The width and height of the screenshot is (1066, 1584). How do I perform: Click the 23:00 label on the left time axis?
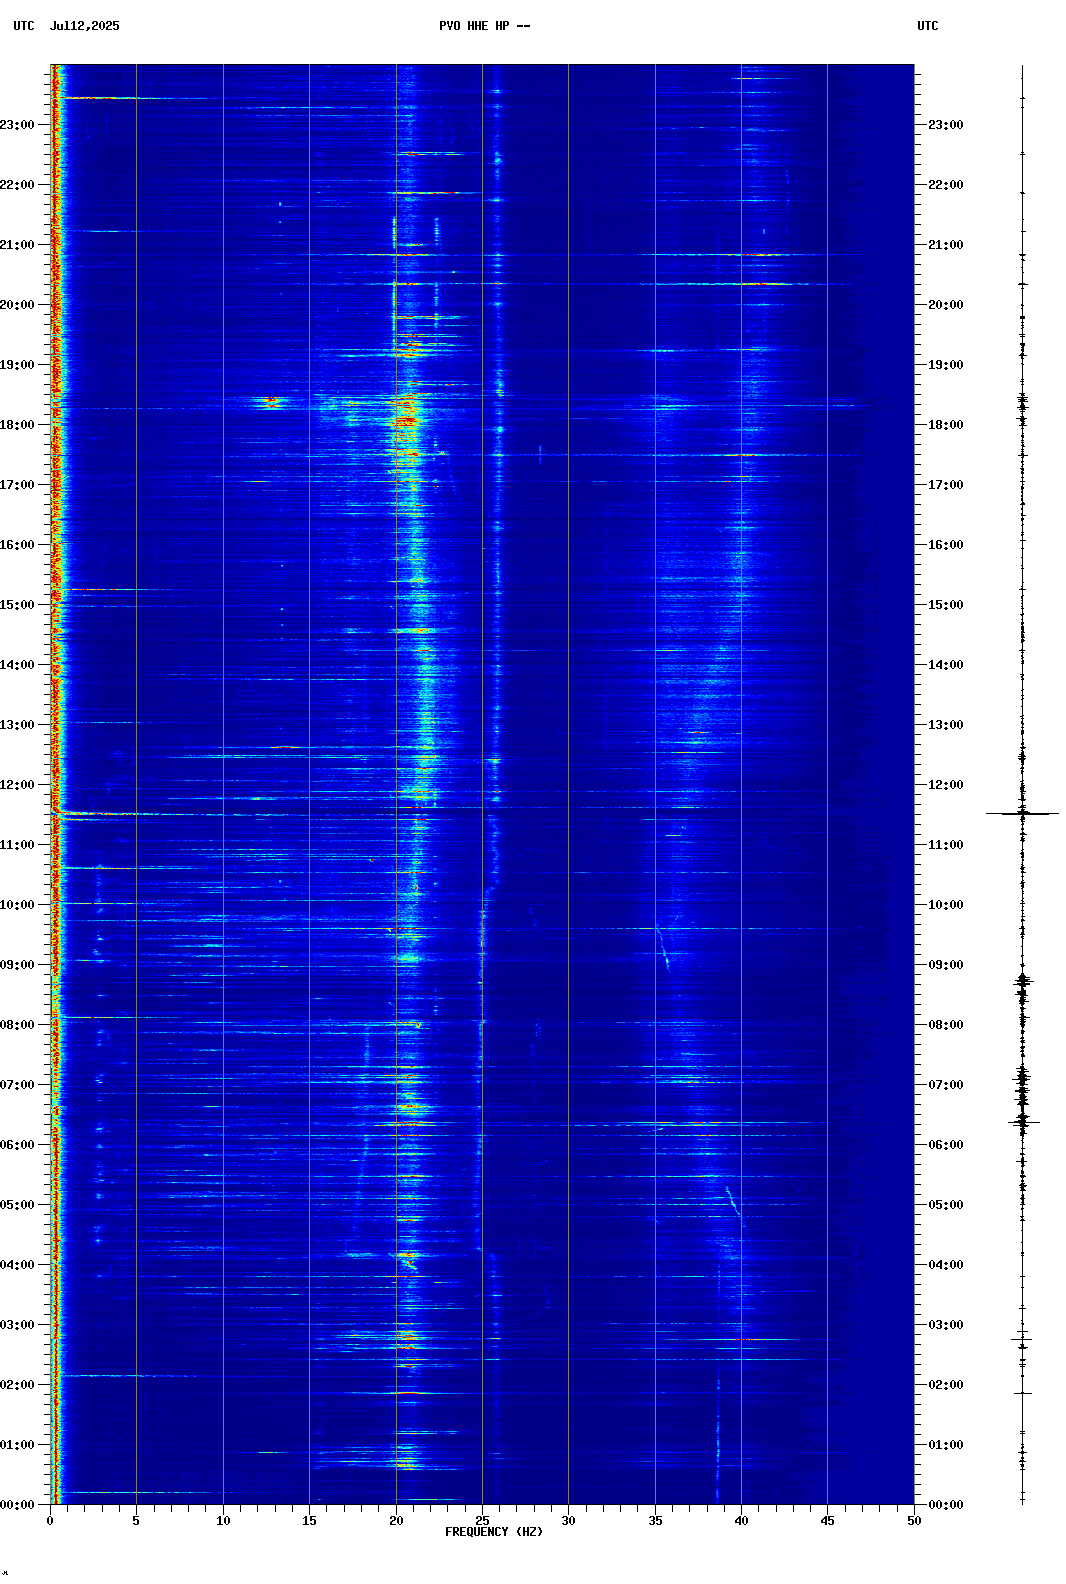coord(17,125)
